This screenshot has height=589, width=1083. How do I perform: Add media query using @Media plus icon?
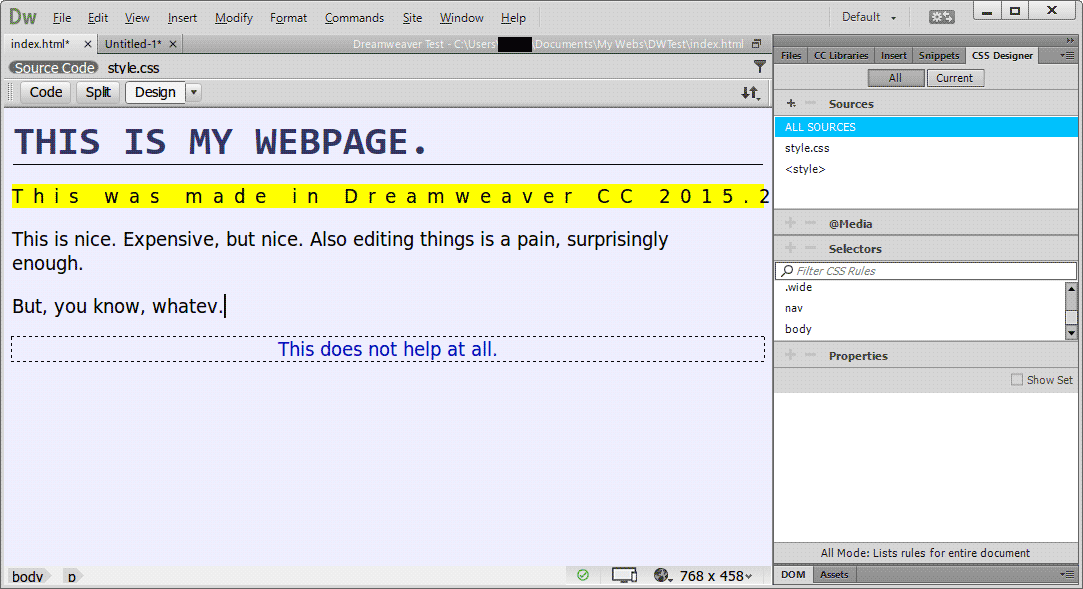(791, 223)
